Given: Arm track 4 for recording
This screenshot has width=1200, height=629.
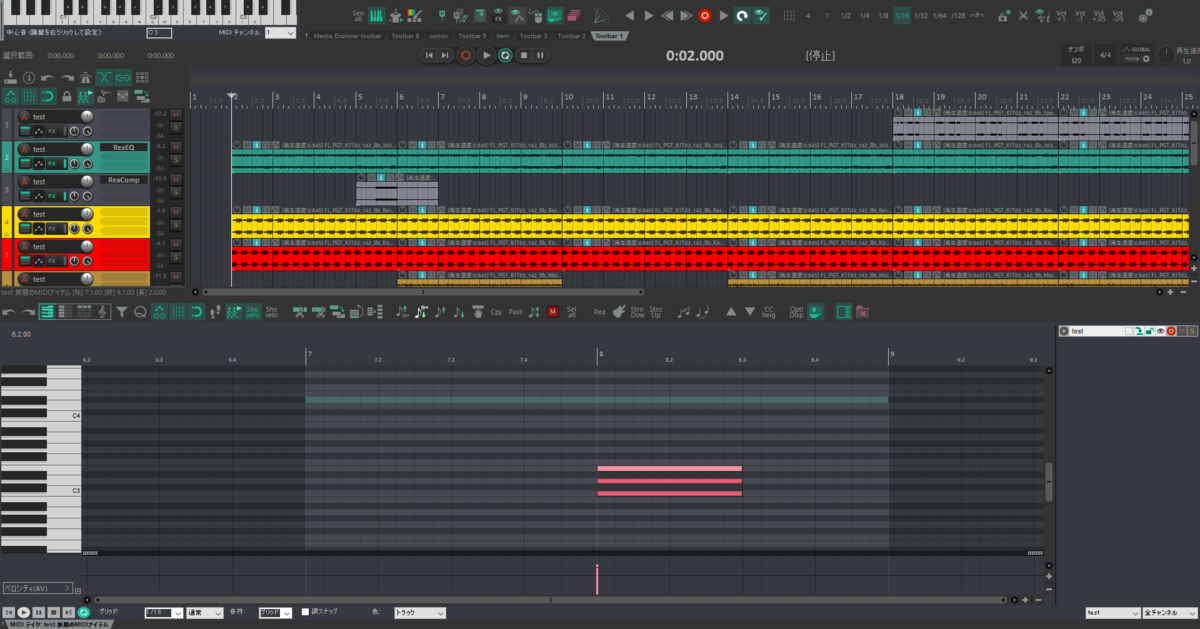Looking at the screenshot, I should (24, 214).
